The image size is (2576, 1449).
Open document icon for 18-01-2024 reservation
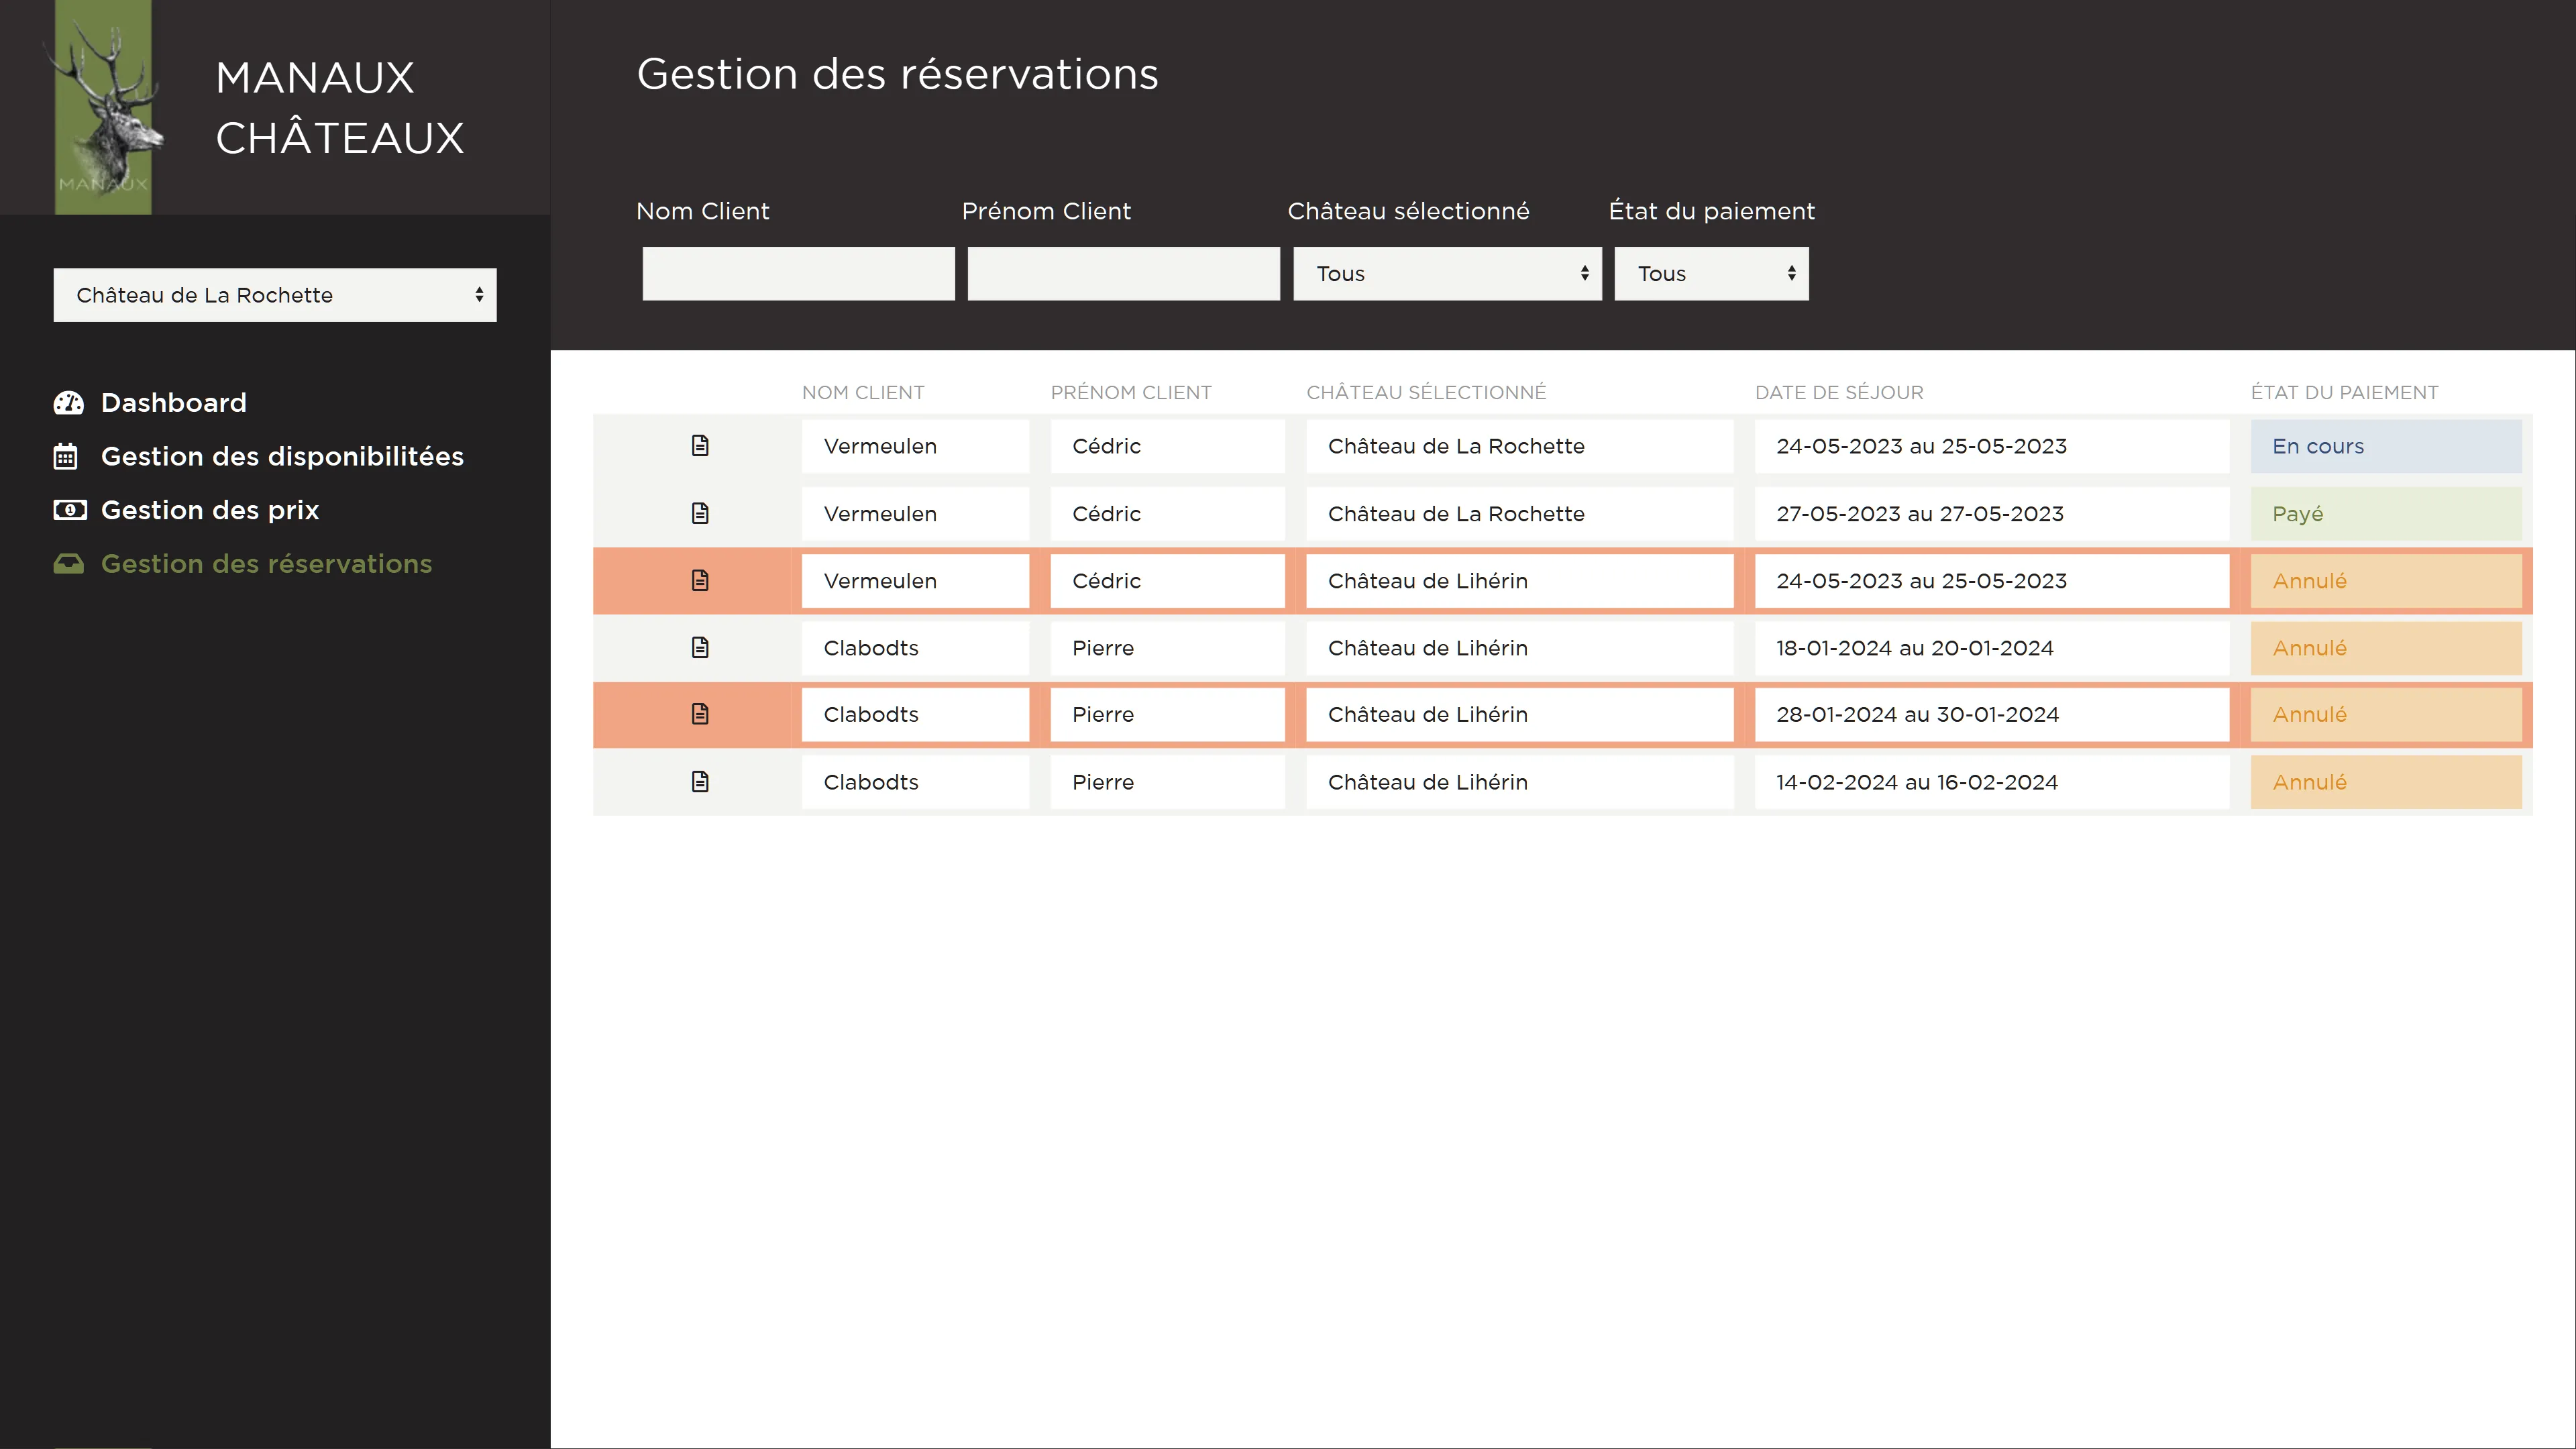(x=700, y=647)
